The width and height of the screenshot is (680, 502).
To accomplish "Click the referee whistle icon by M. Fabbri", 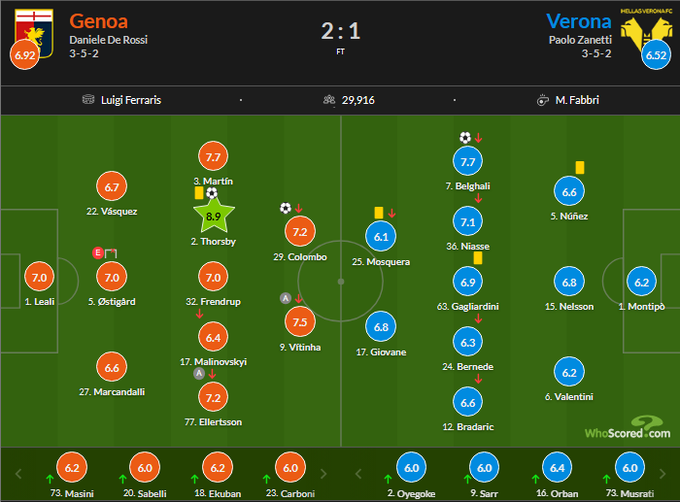I will click(542, 100).
